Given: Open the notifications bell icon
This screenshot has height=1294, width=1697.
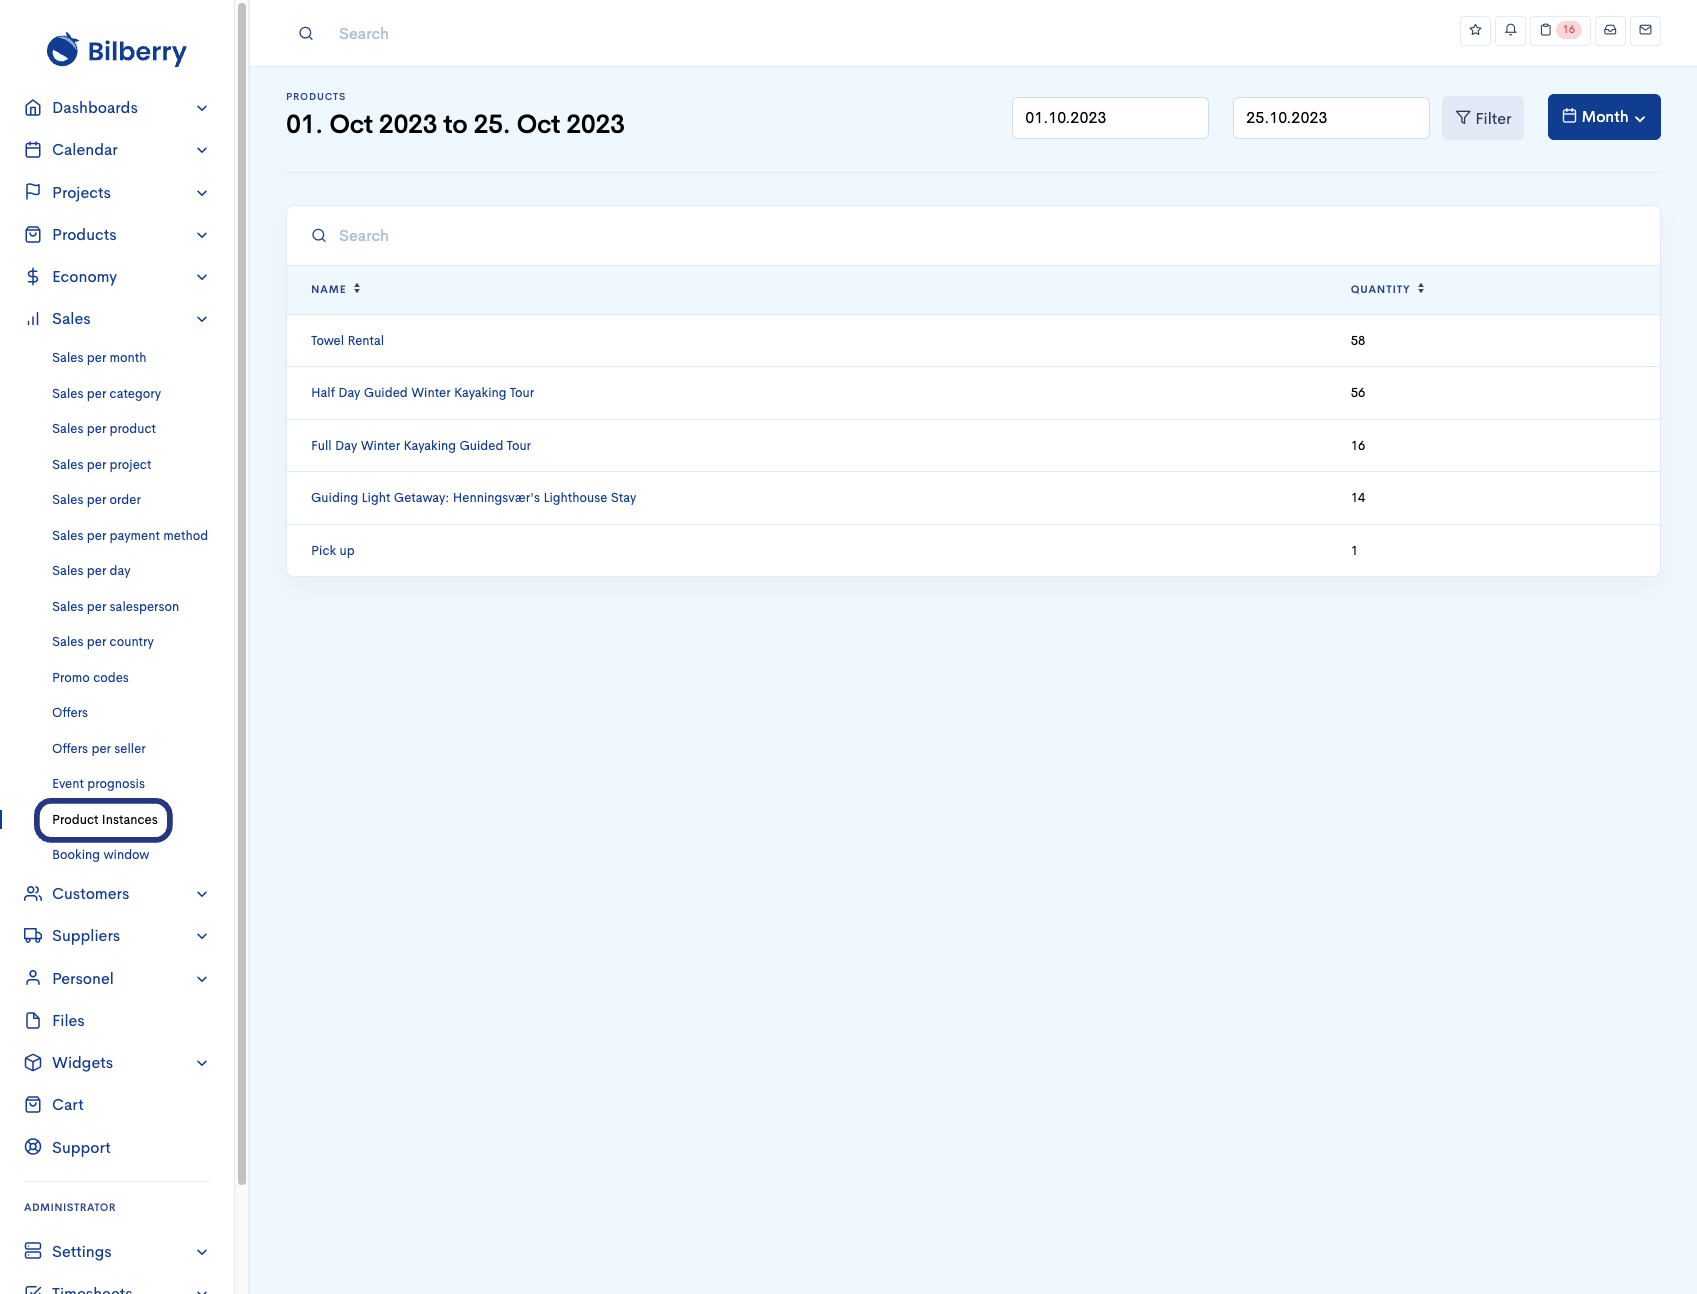Looking at the screenshot, I should click(1510, 30).
